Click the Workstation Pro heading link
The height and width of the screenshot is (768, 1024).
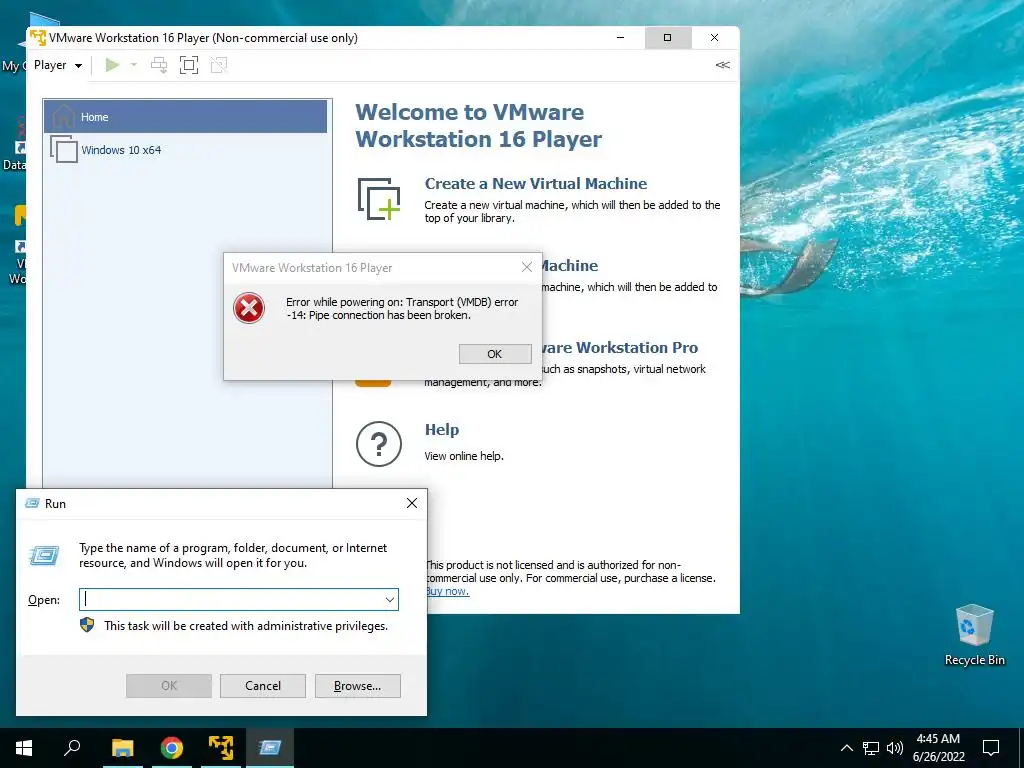(620, 347)
